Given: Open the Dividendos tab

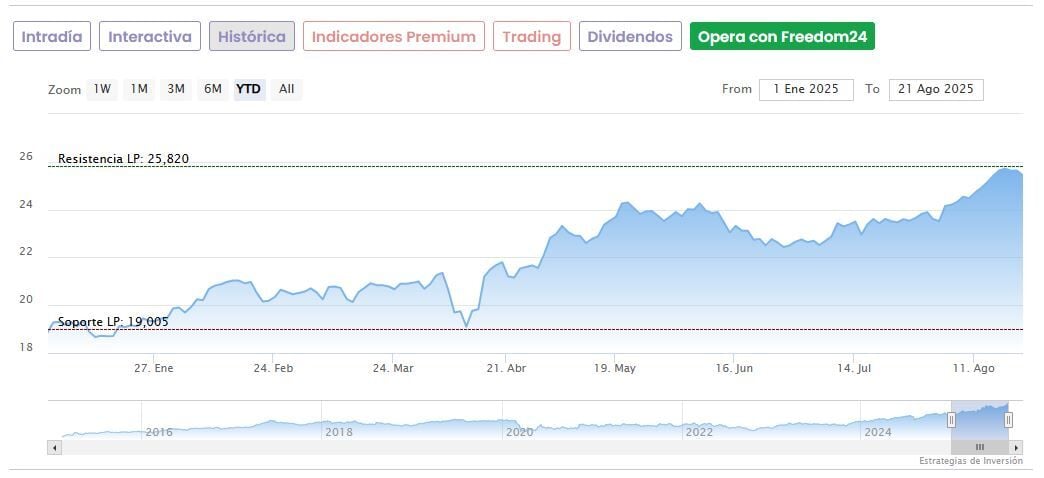Looking at the screenshot, I should pos(630,37).
